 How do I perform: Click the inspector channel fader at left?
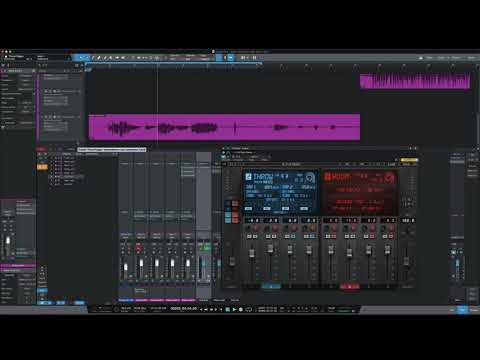click(8, 241)
